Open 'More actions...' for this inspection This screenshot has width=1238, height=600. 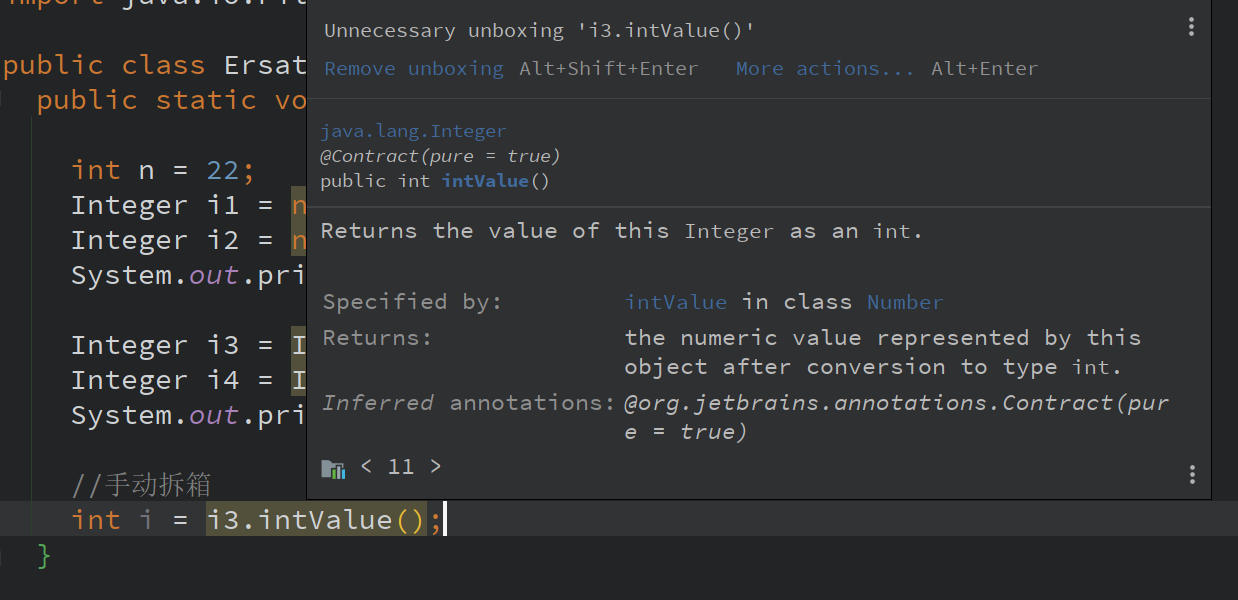825,69
